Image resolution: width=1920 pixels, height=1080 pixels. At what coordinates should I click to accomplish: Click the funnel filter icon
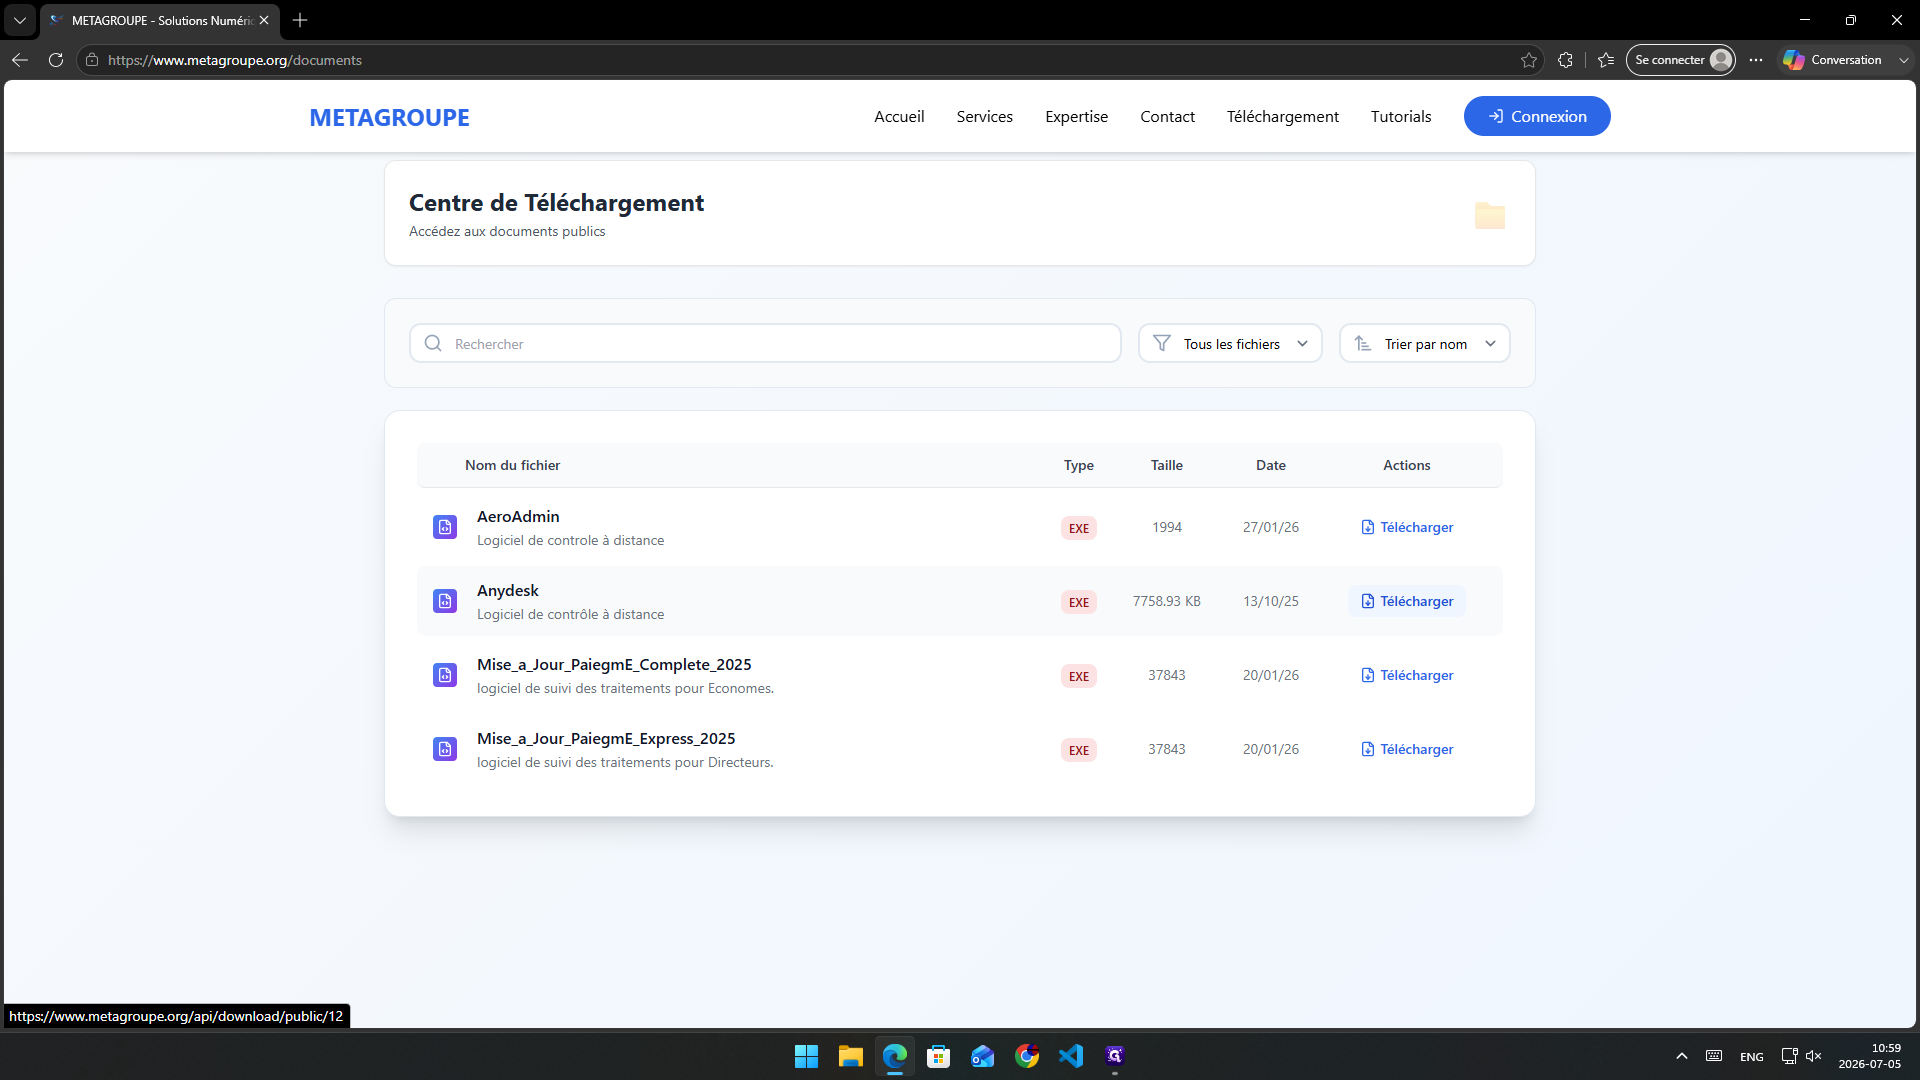click(1162, 343)
